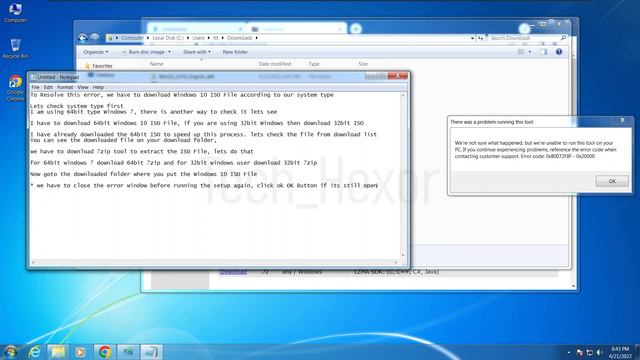Click the Explorer back arrow button
The height and width of the screenshot is (360, 640).
pos(82,38)
